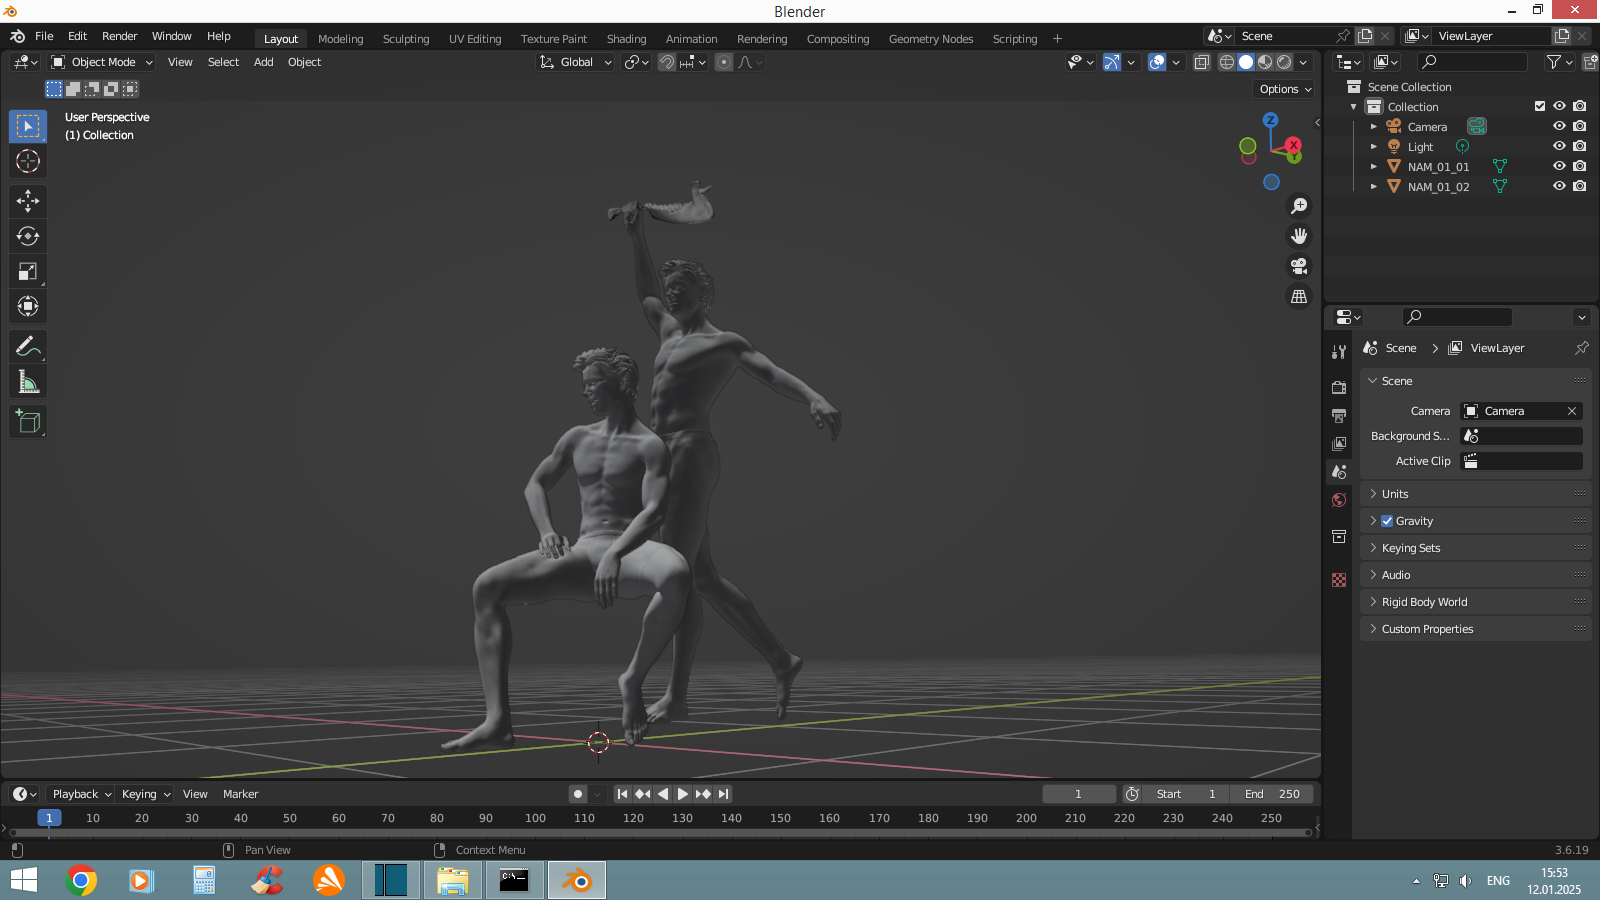Open the Output properties tab
Image resolution: width=1600 pixels, height=900 pixels.
click(1339, 415)
